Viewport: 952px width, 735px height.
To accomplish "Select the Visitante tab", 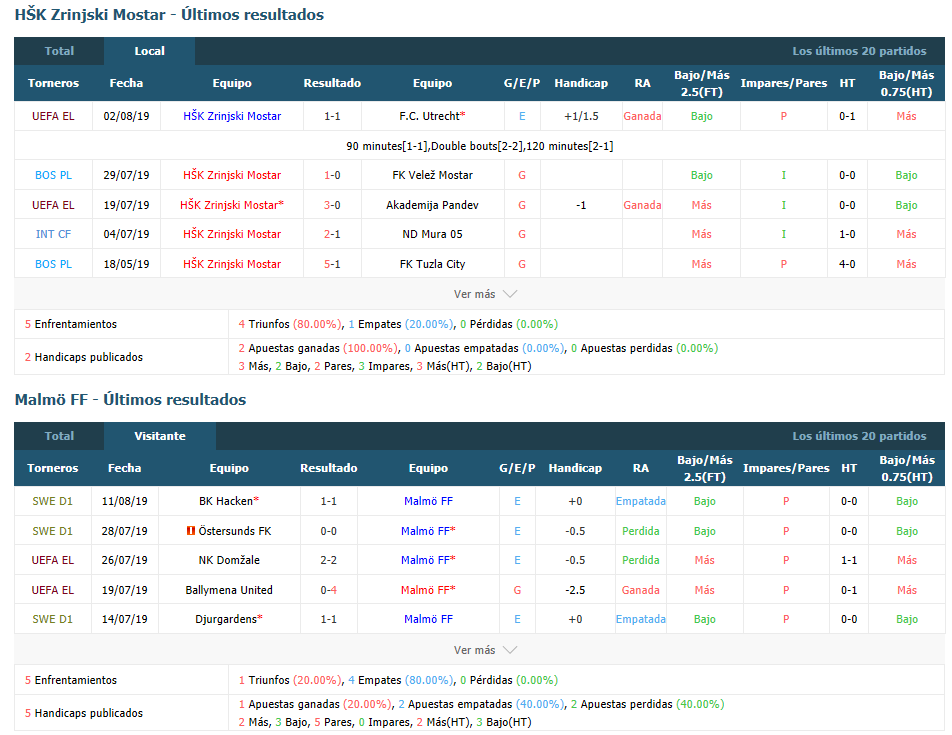I will [160, 436].
